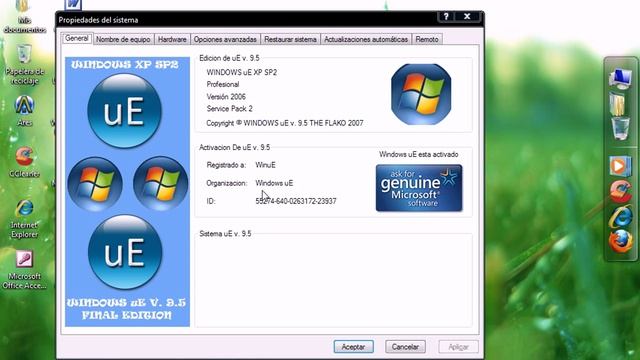
Task: Click the right Windows orb in banner
Action: (x=161, y=184)
